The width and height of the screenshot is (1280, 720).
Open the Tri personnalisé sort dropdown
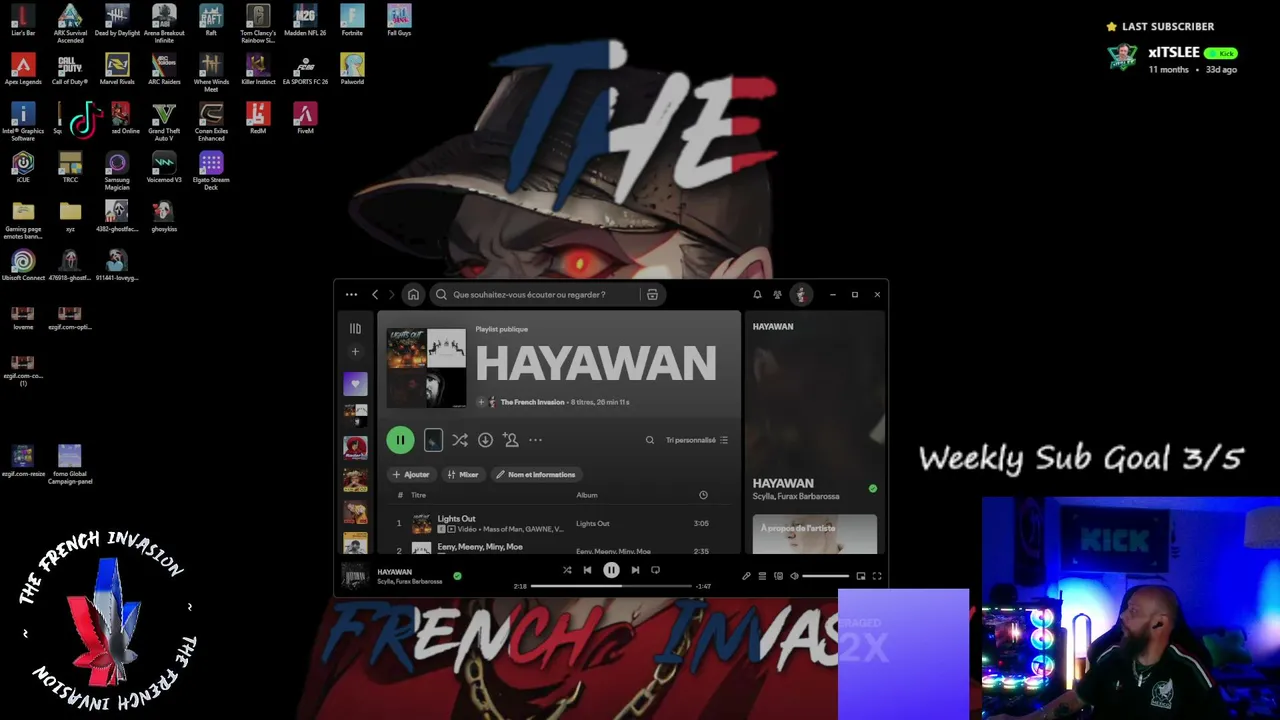[697, 440]
